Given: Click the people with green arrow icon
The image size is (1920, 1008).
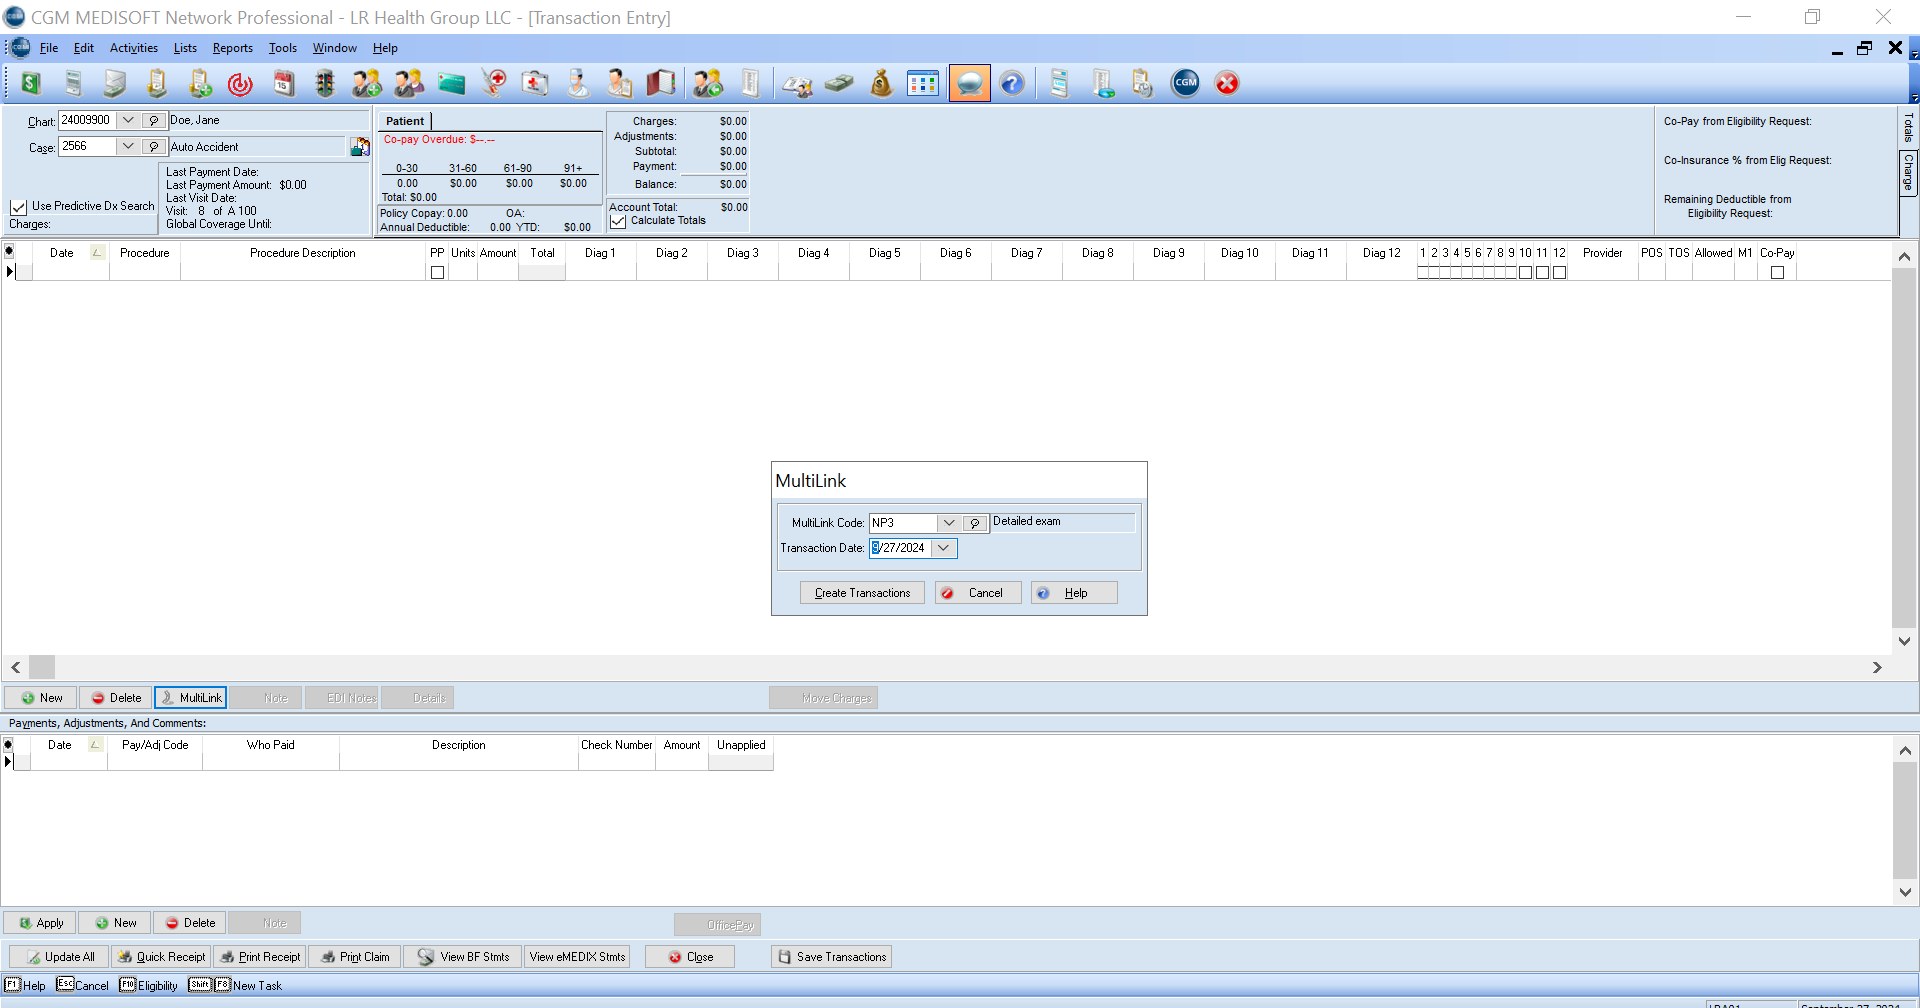Looking at the screenshot, I should (708, 84).
